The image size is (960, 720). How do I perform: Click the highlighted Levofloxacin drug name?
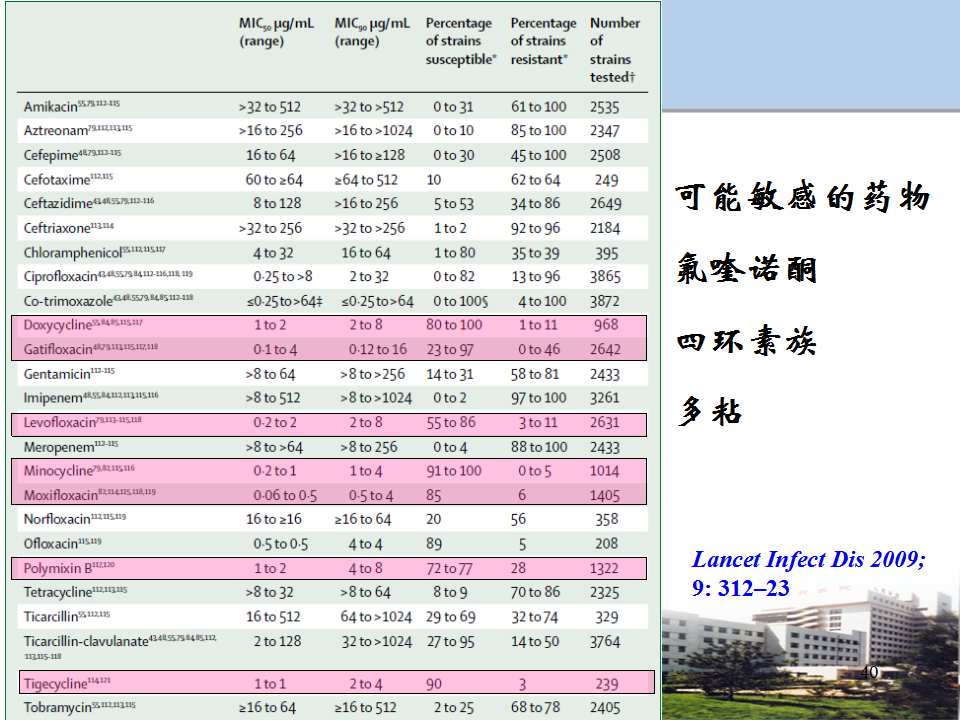[x=60, y=422]
